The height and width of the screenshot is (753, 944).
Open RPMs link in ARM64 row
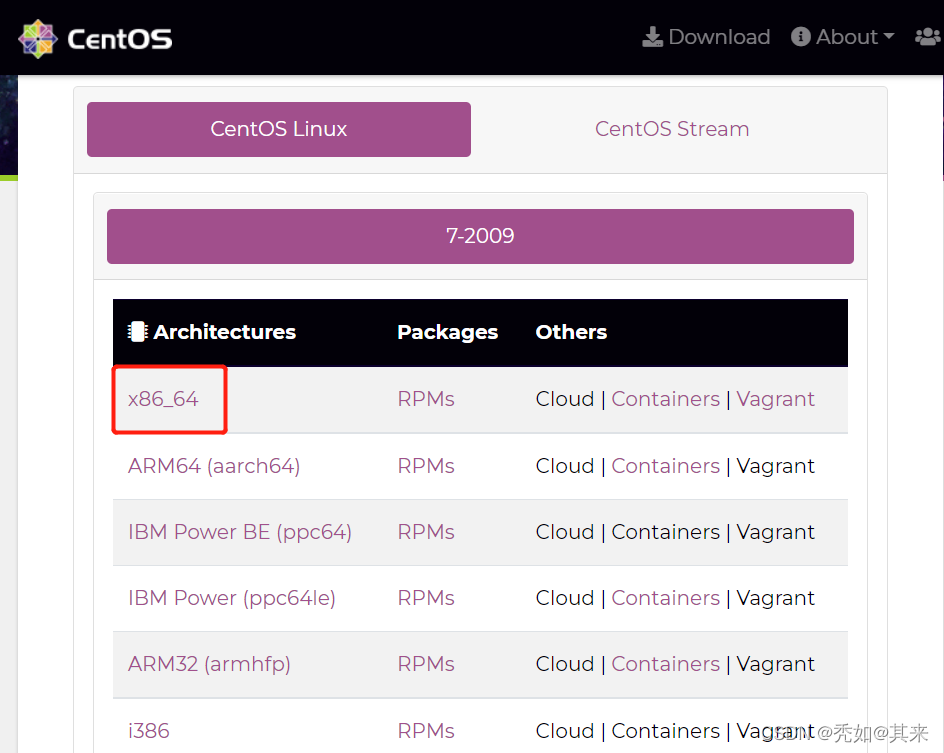[x=426, y=466]
